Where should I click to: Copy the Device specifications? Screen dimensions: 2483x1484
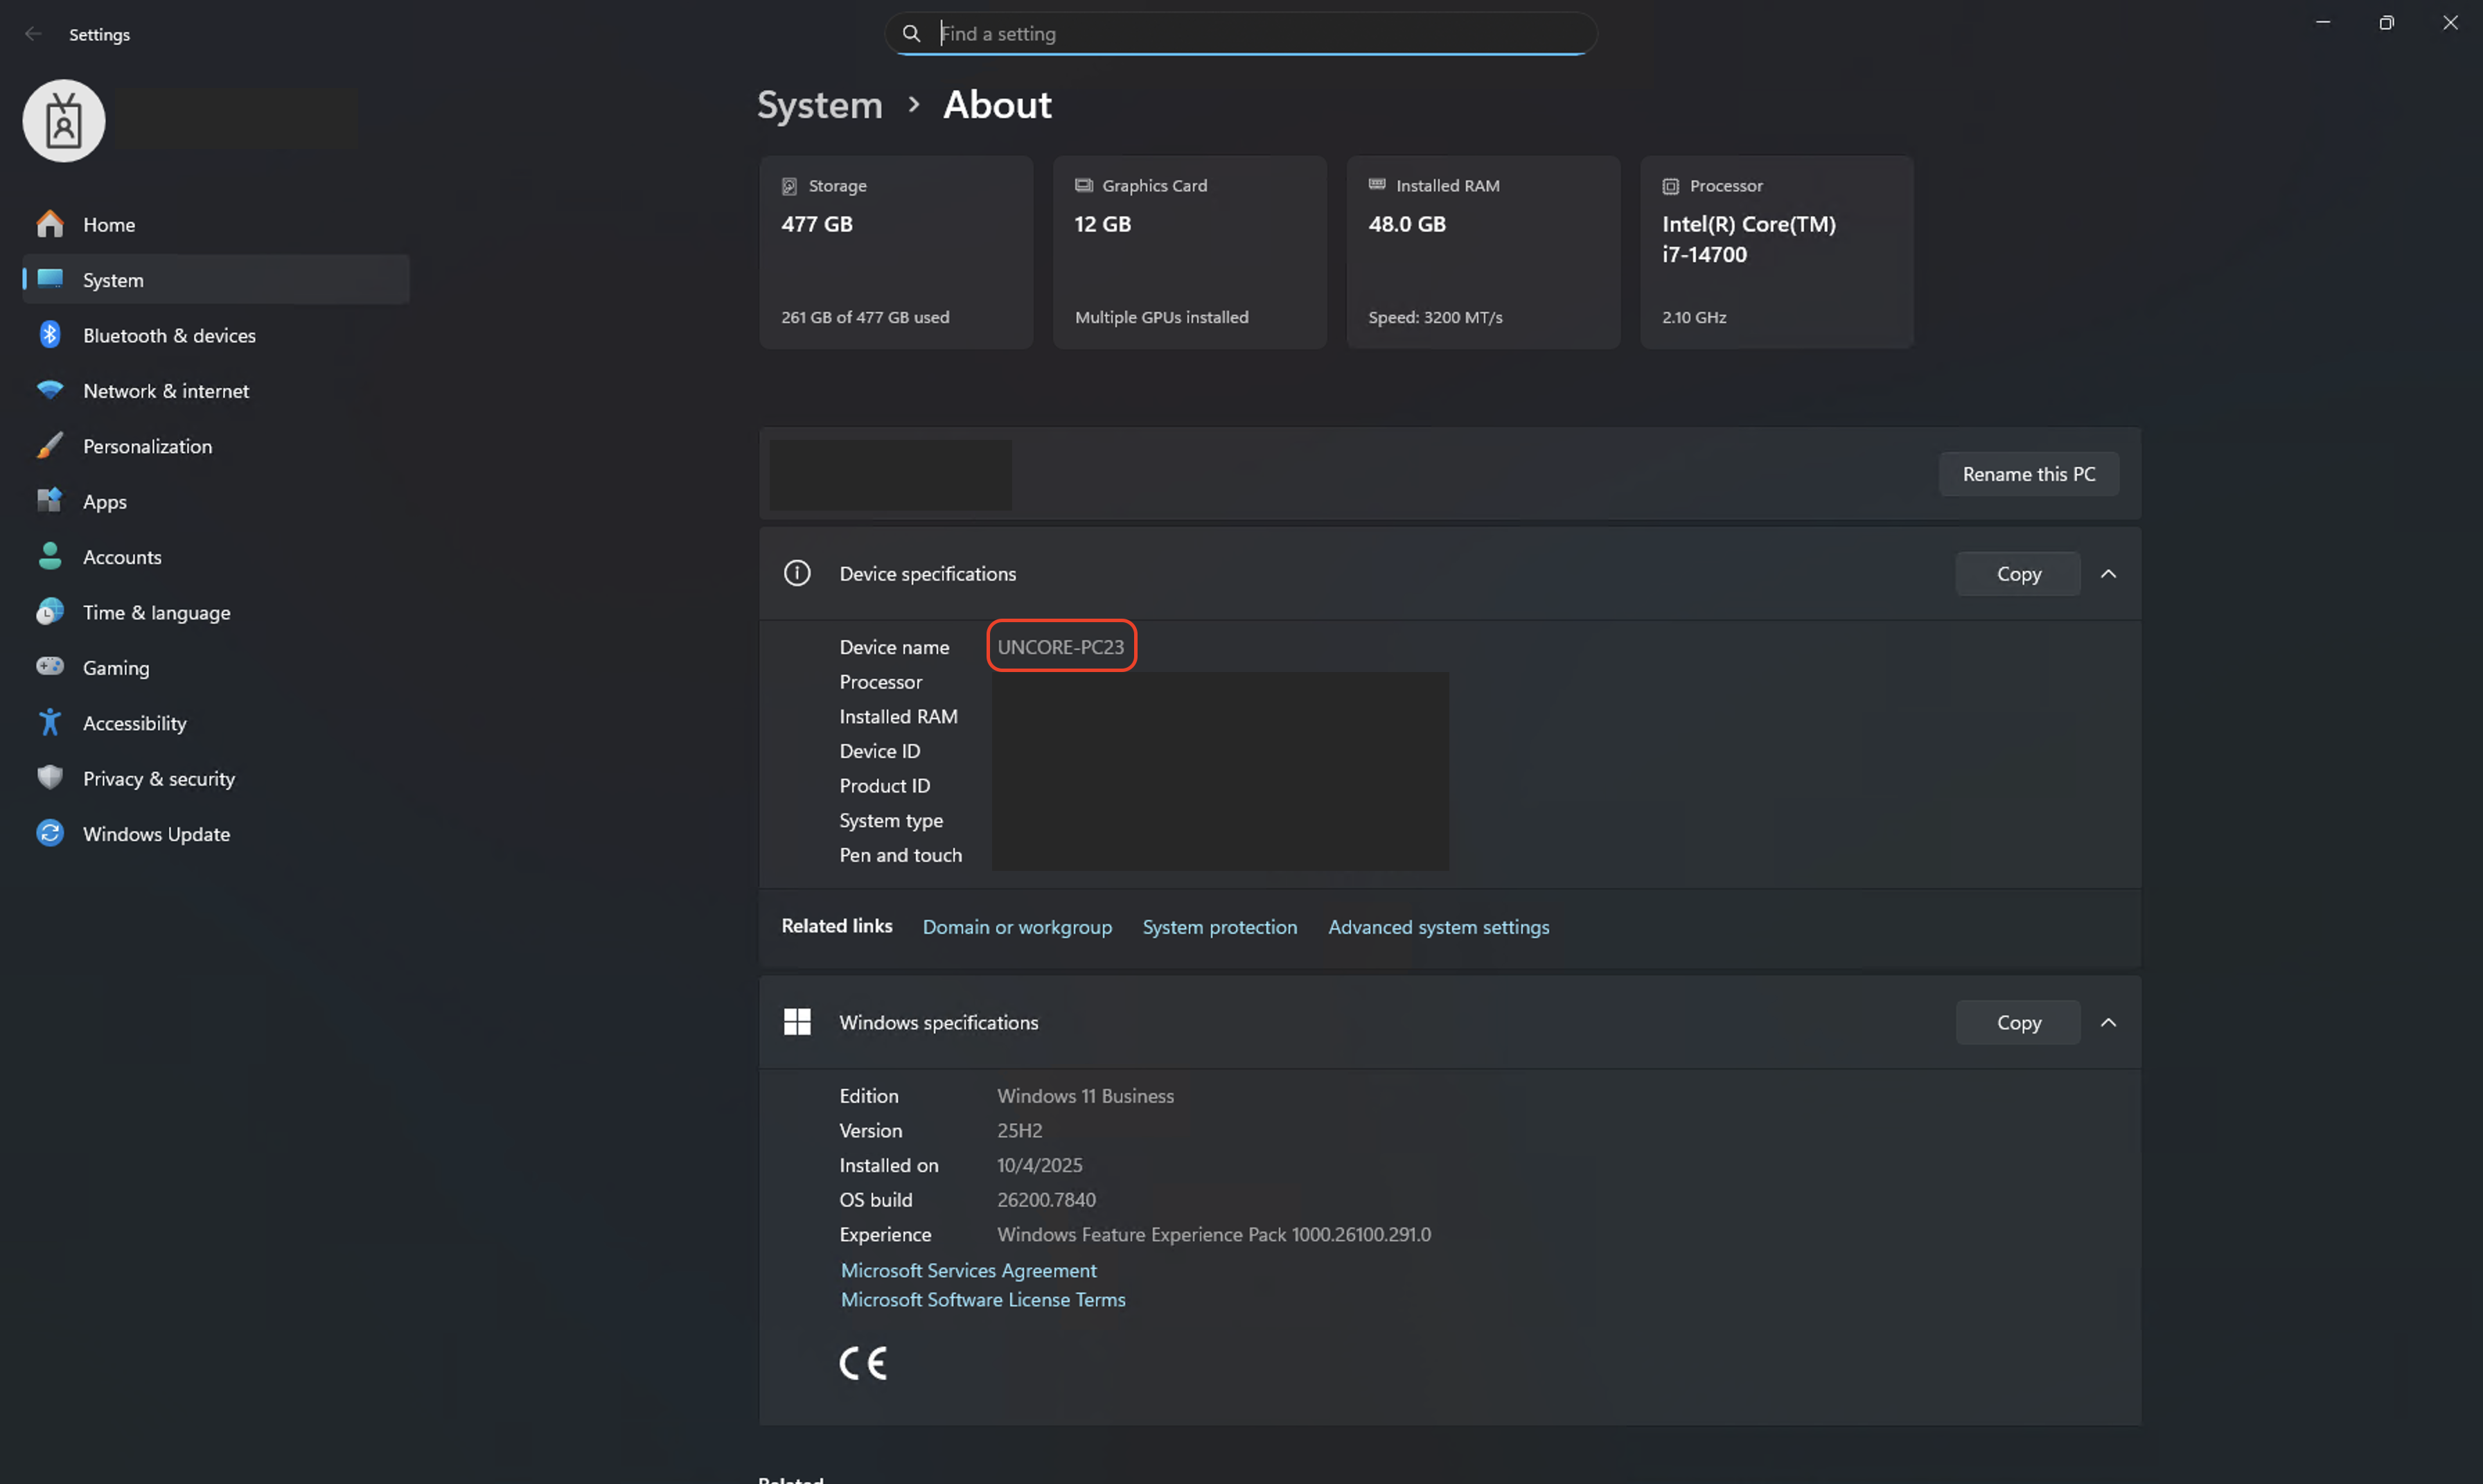(2018, 574)
